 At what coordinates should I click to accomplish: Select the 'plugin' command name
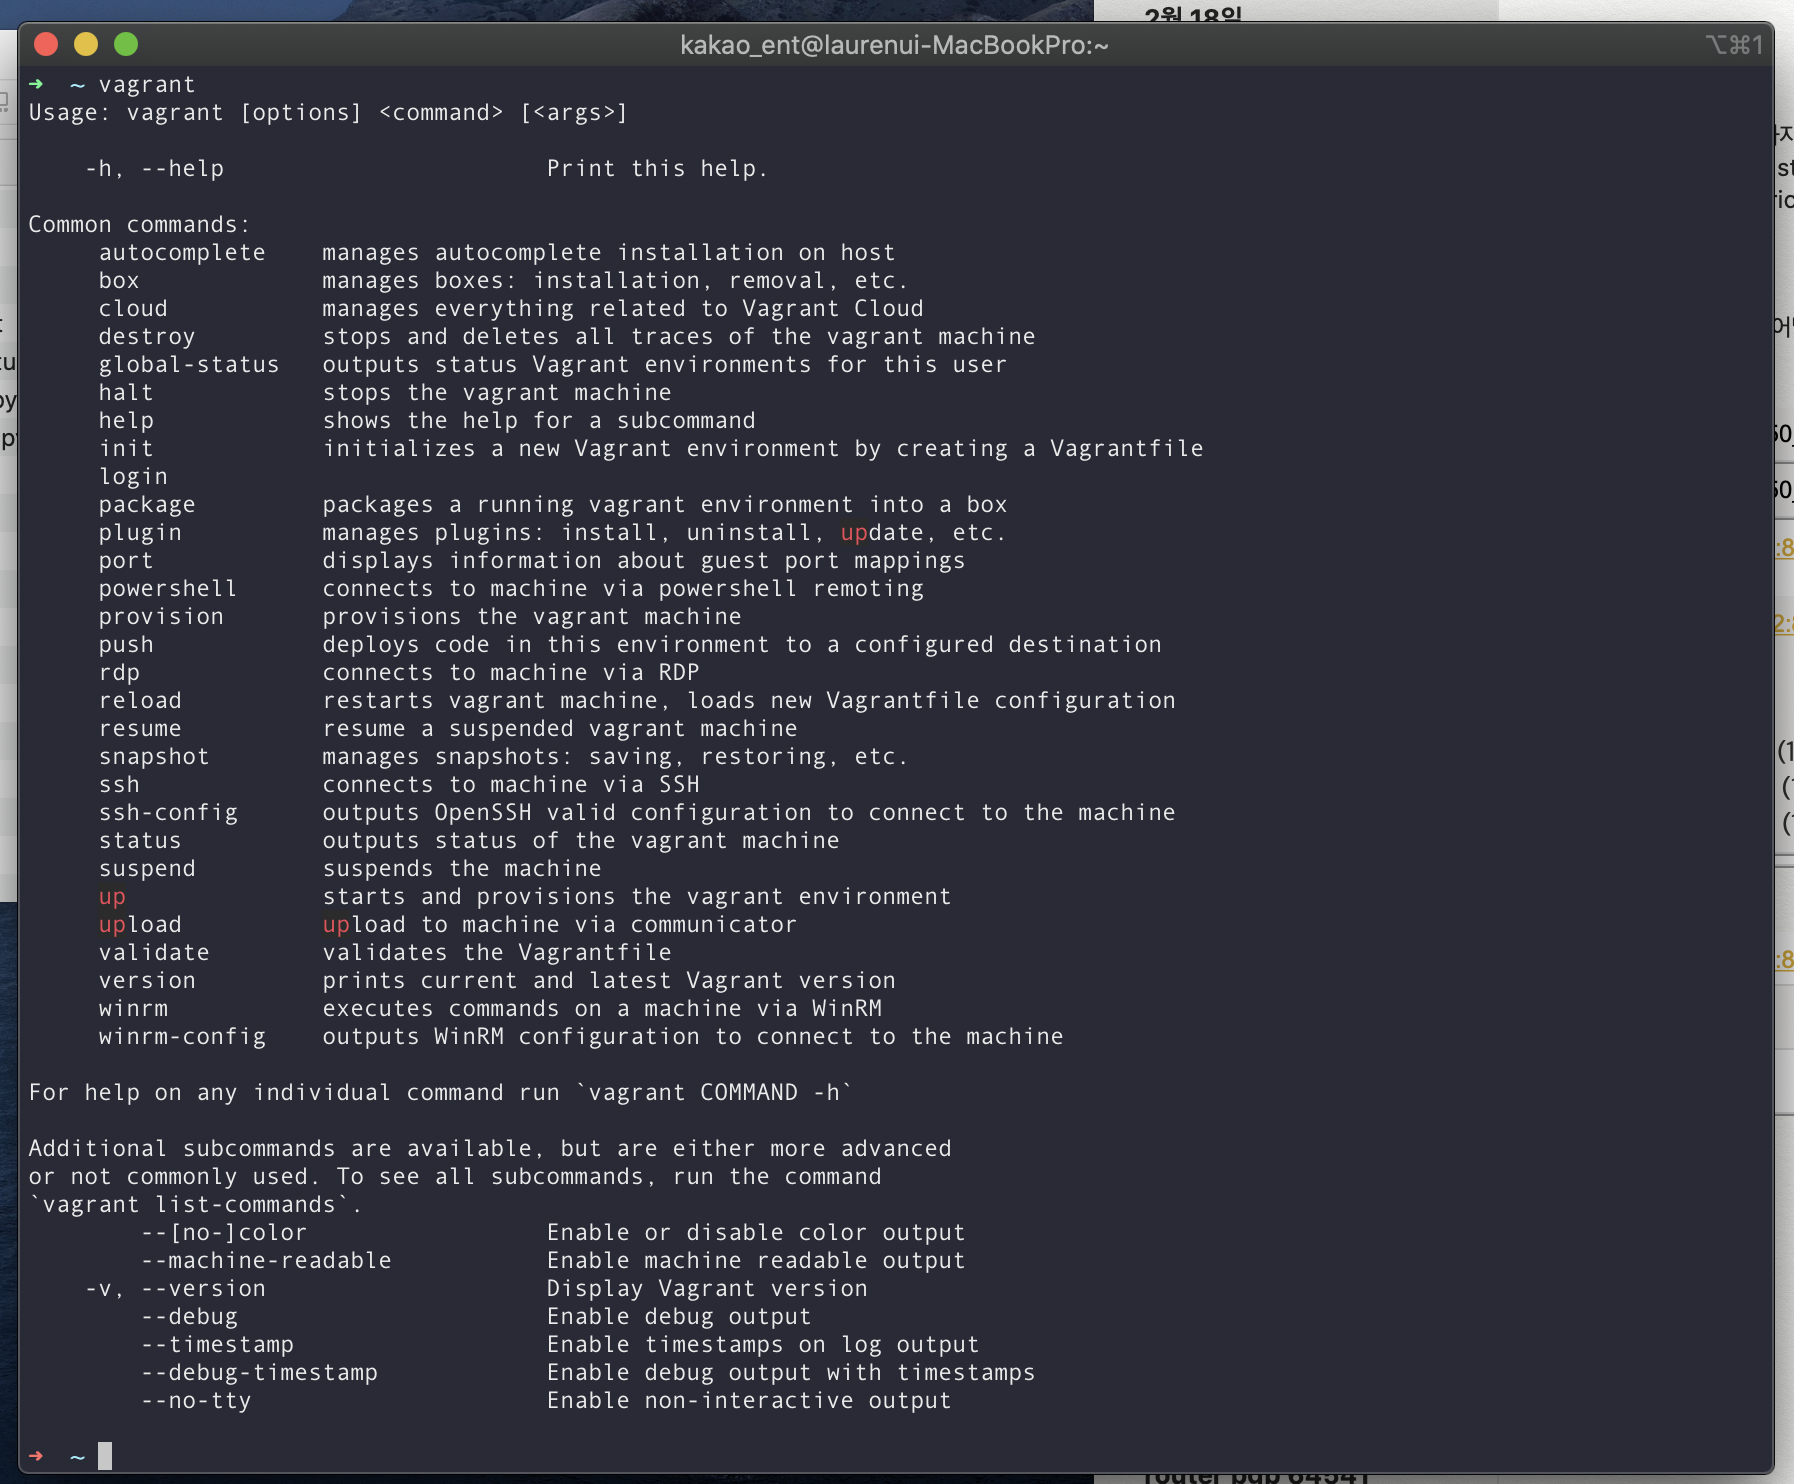[x=140, y=533]
